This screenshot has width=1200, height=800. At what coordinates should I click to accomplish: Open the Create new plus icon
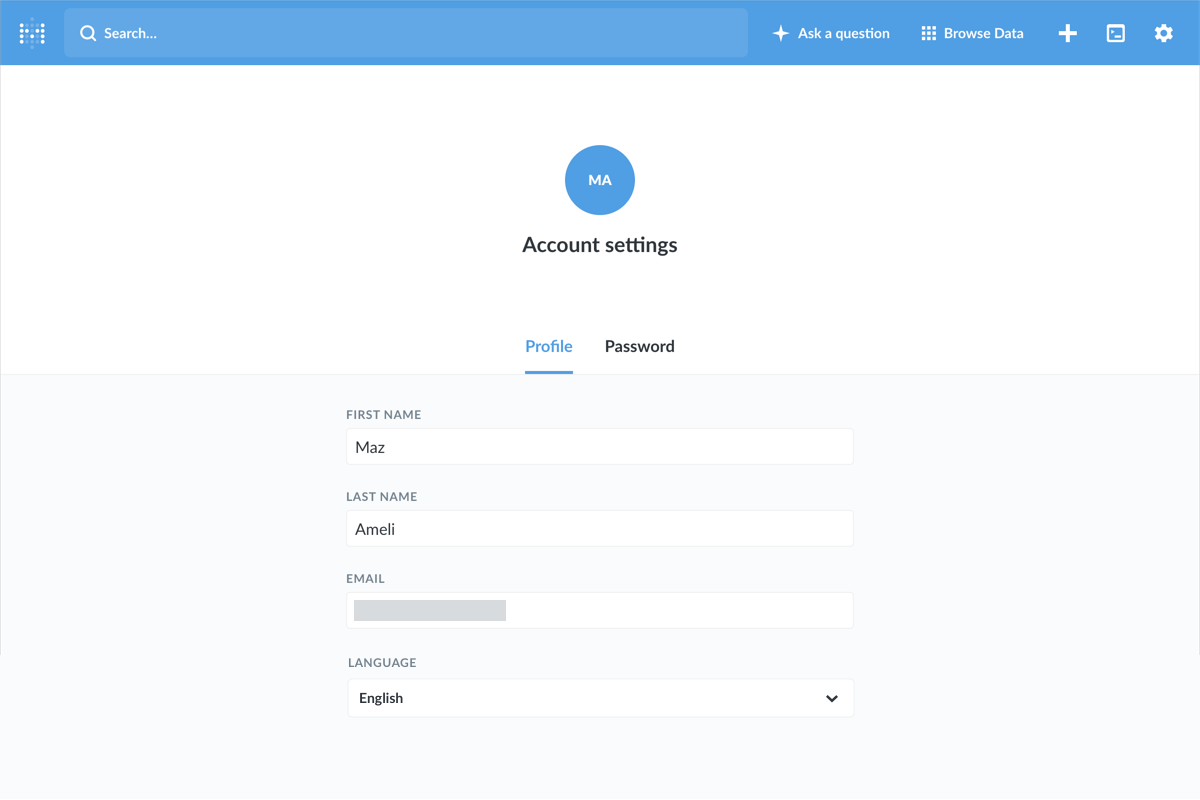coord(1067,33)
